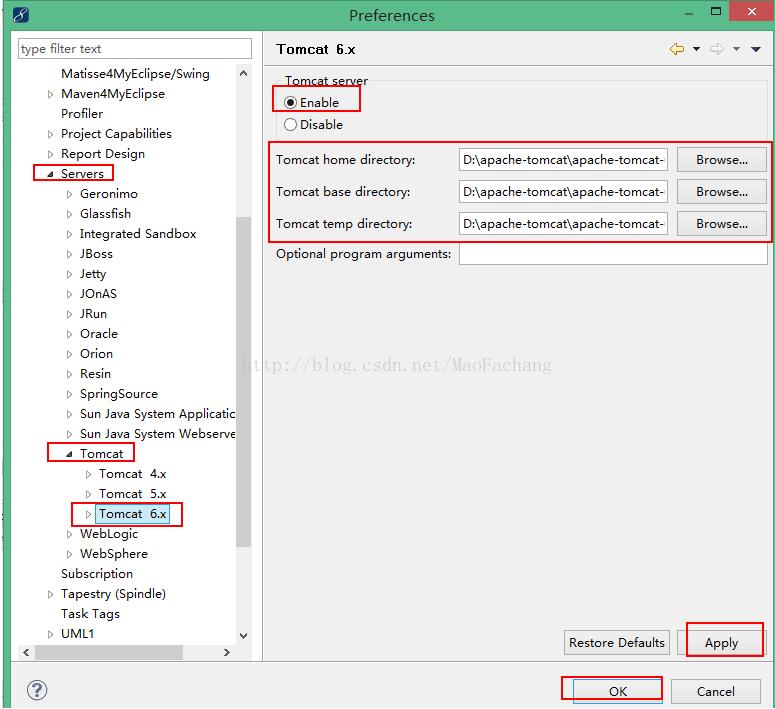The height and width of the screenshot is (709, 775).
Task: Click the tree's vertical scrollbar down arrow
Action: click(244, 635)
